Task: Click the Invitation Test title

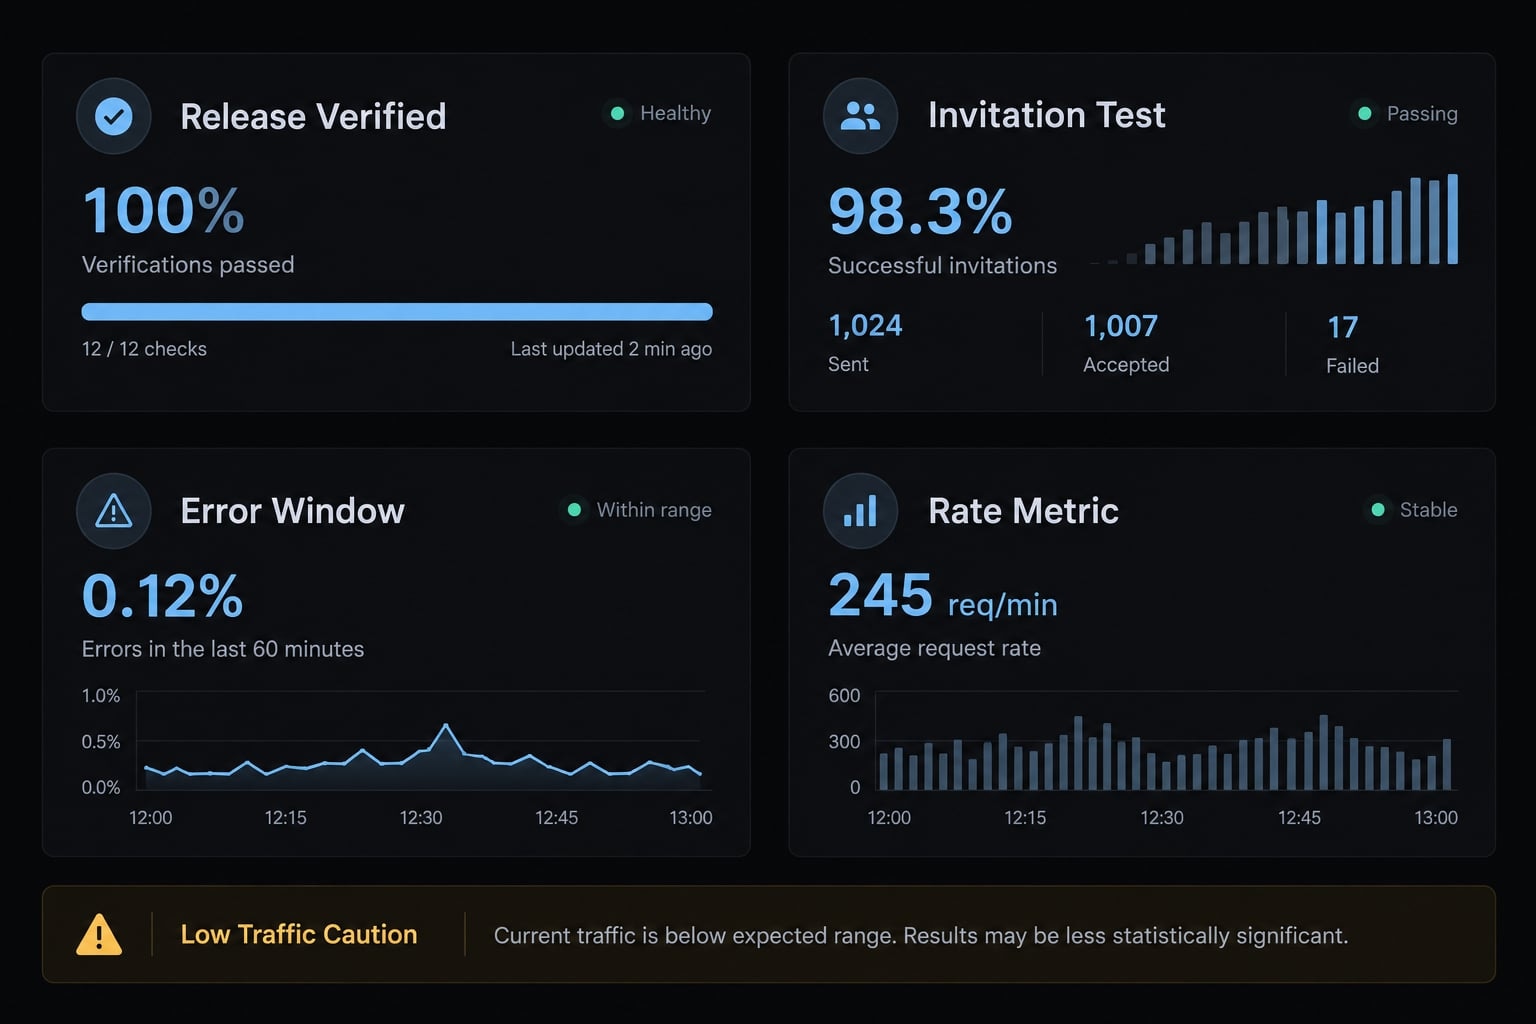Action: (1047, 115)
